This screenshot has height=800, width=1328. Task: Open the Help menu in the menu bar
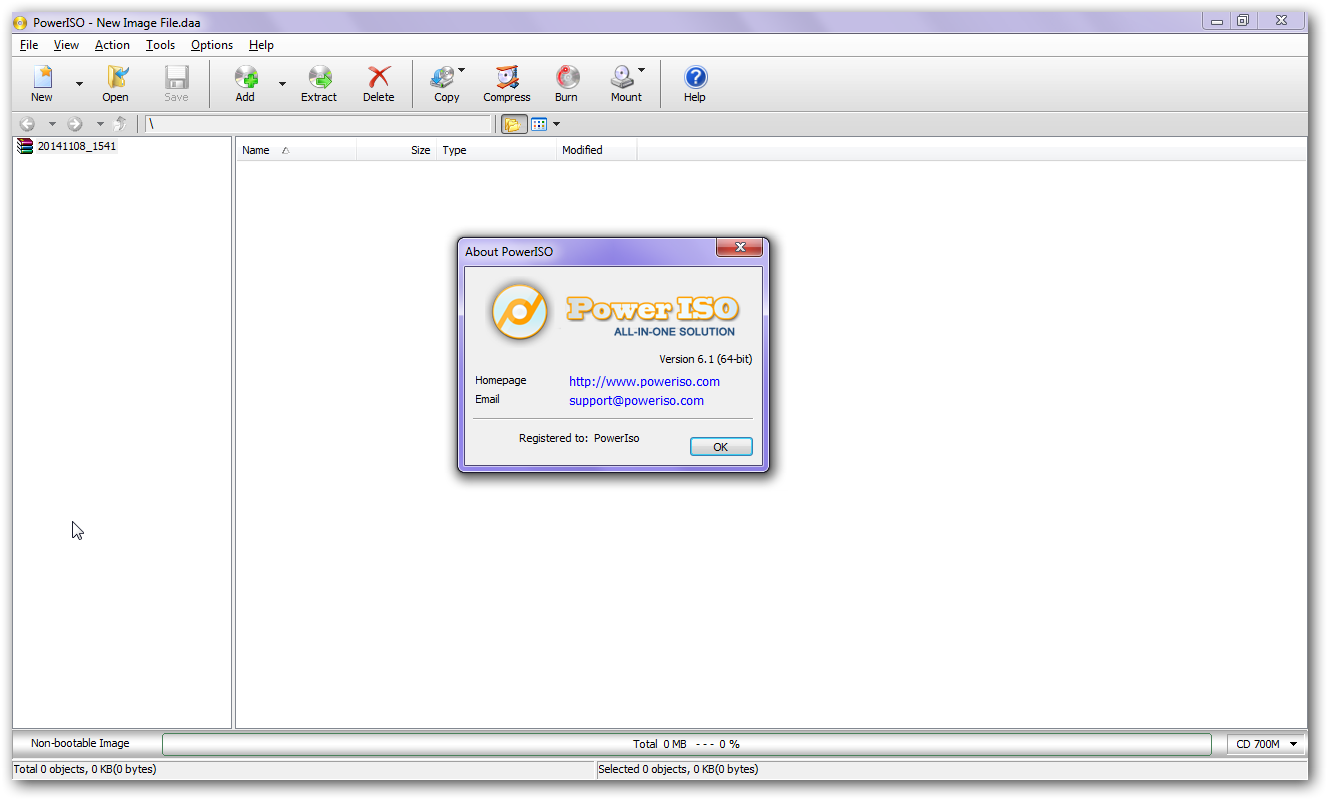pos(261,45)
